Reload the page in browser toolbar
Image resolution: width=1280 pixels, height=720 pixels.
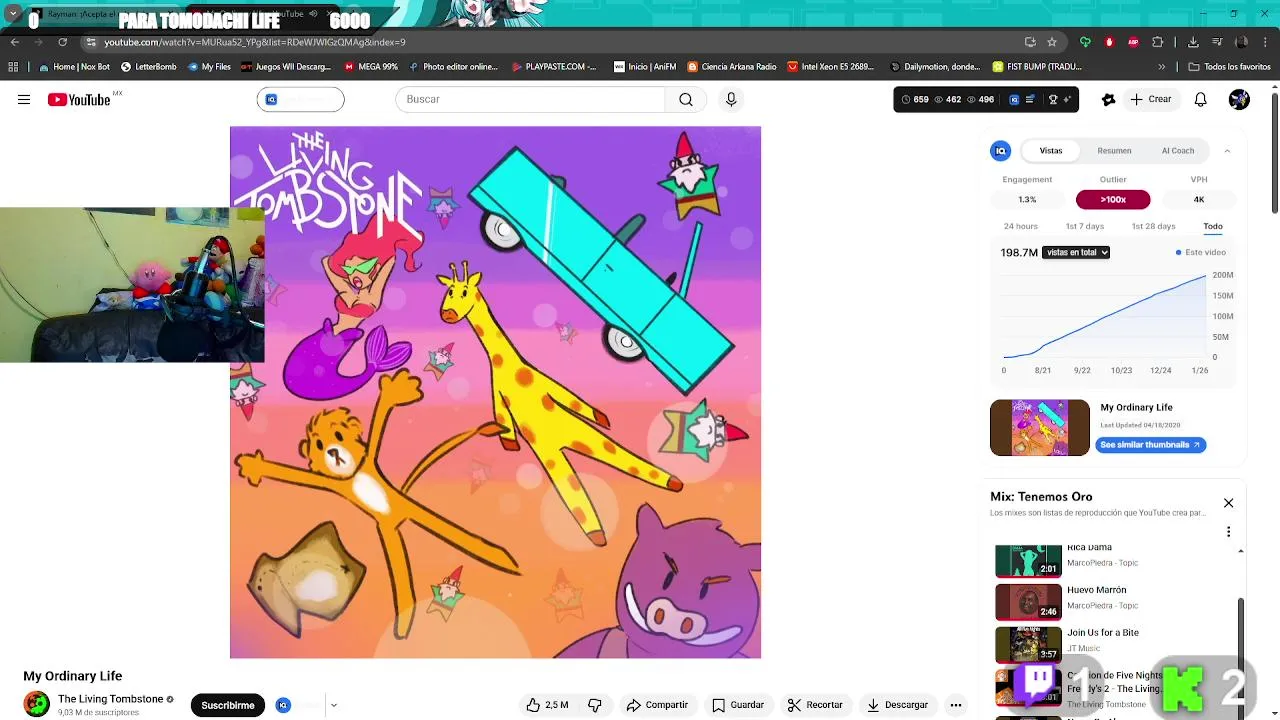pyautogui.click(x=62, y=42)
